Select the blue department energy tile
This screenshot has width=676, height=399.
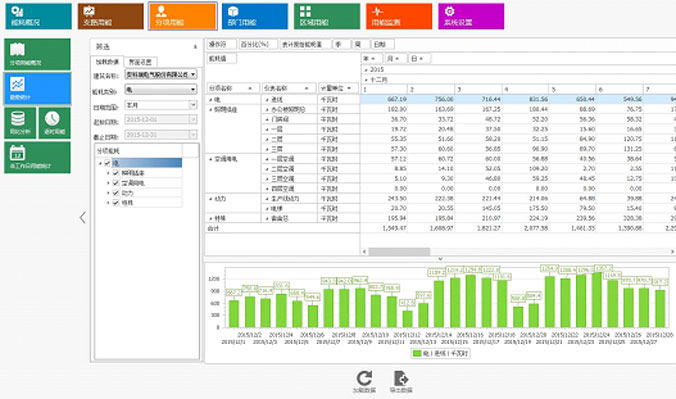pos(255,16)
